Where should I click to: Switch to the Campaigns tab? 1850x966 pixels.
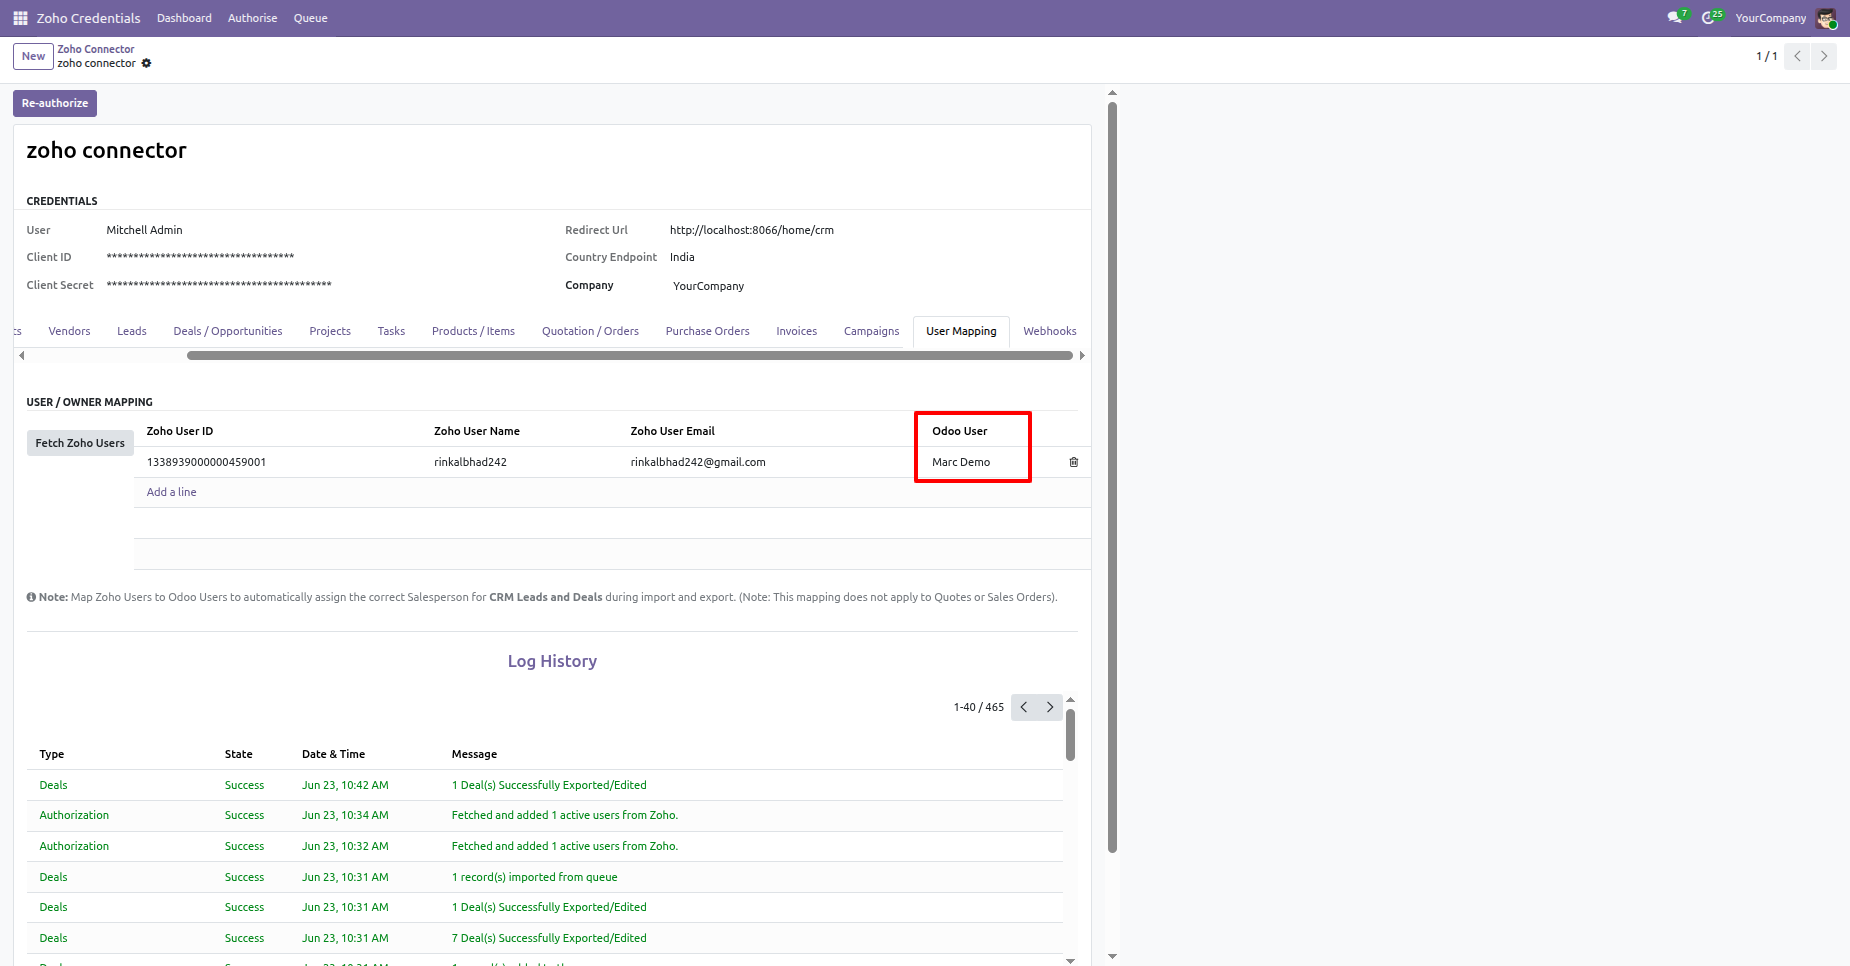[x=871, y=331]
